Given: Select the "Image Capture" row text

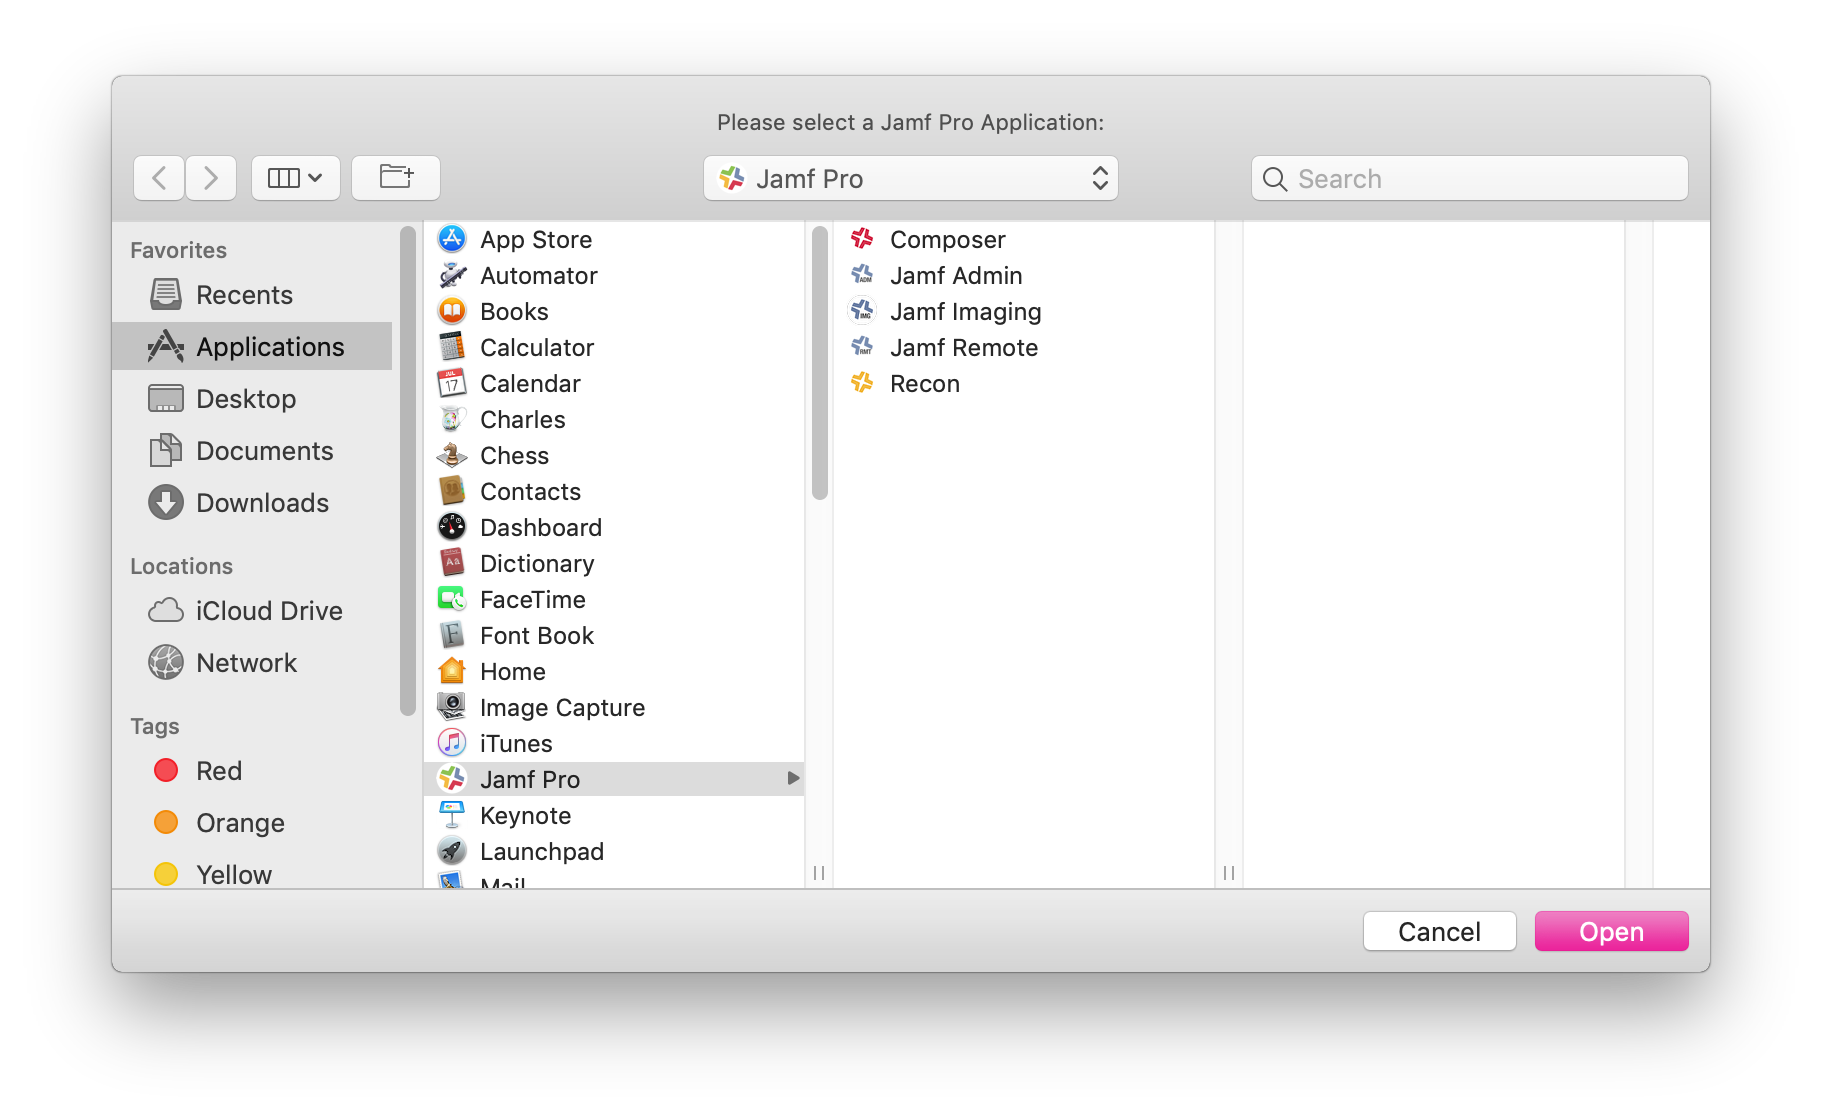Looking at the screenshot, I should tap(562, 708).
